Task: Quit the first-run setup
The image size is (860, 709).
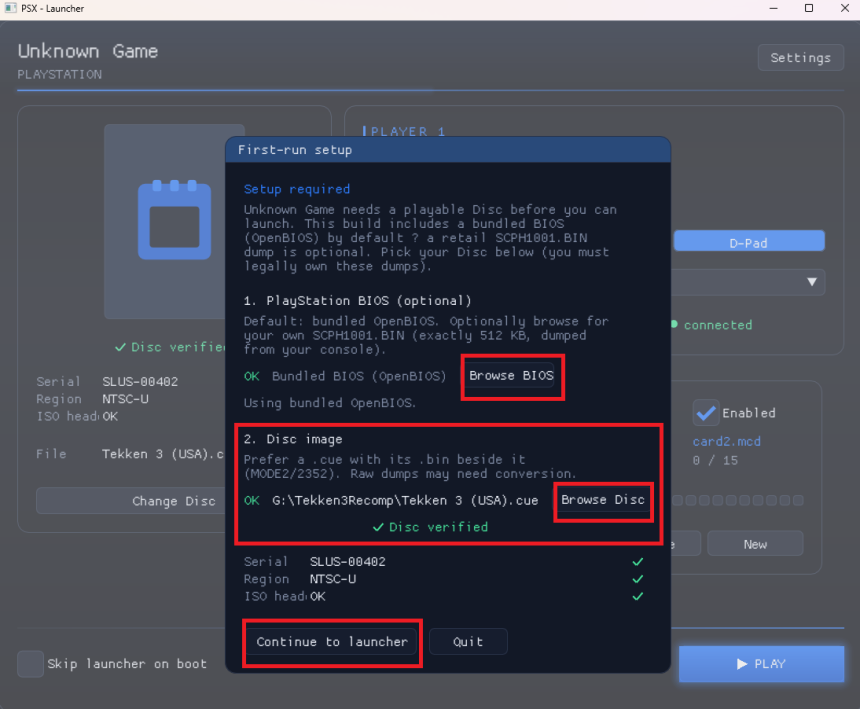Action: [x=468, y=642]
